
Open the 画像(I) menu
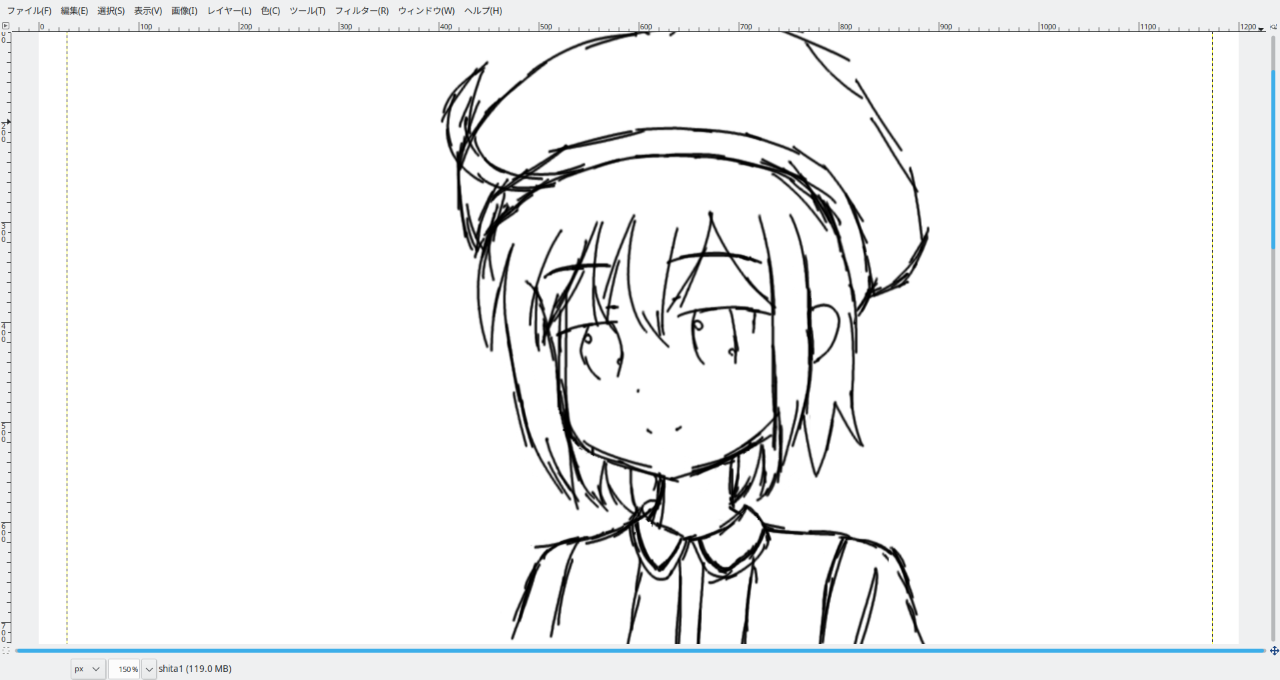pos(184,10)
